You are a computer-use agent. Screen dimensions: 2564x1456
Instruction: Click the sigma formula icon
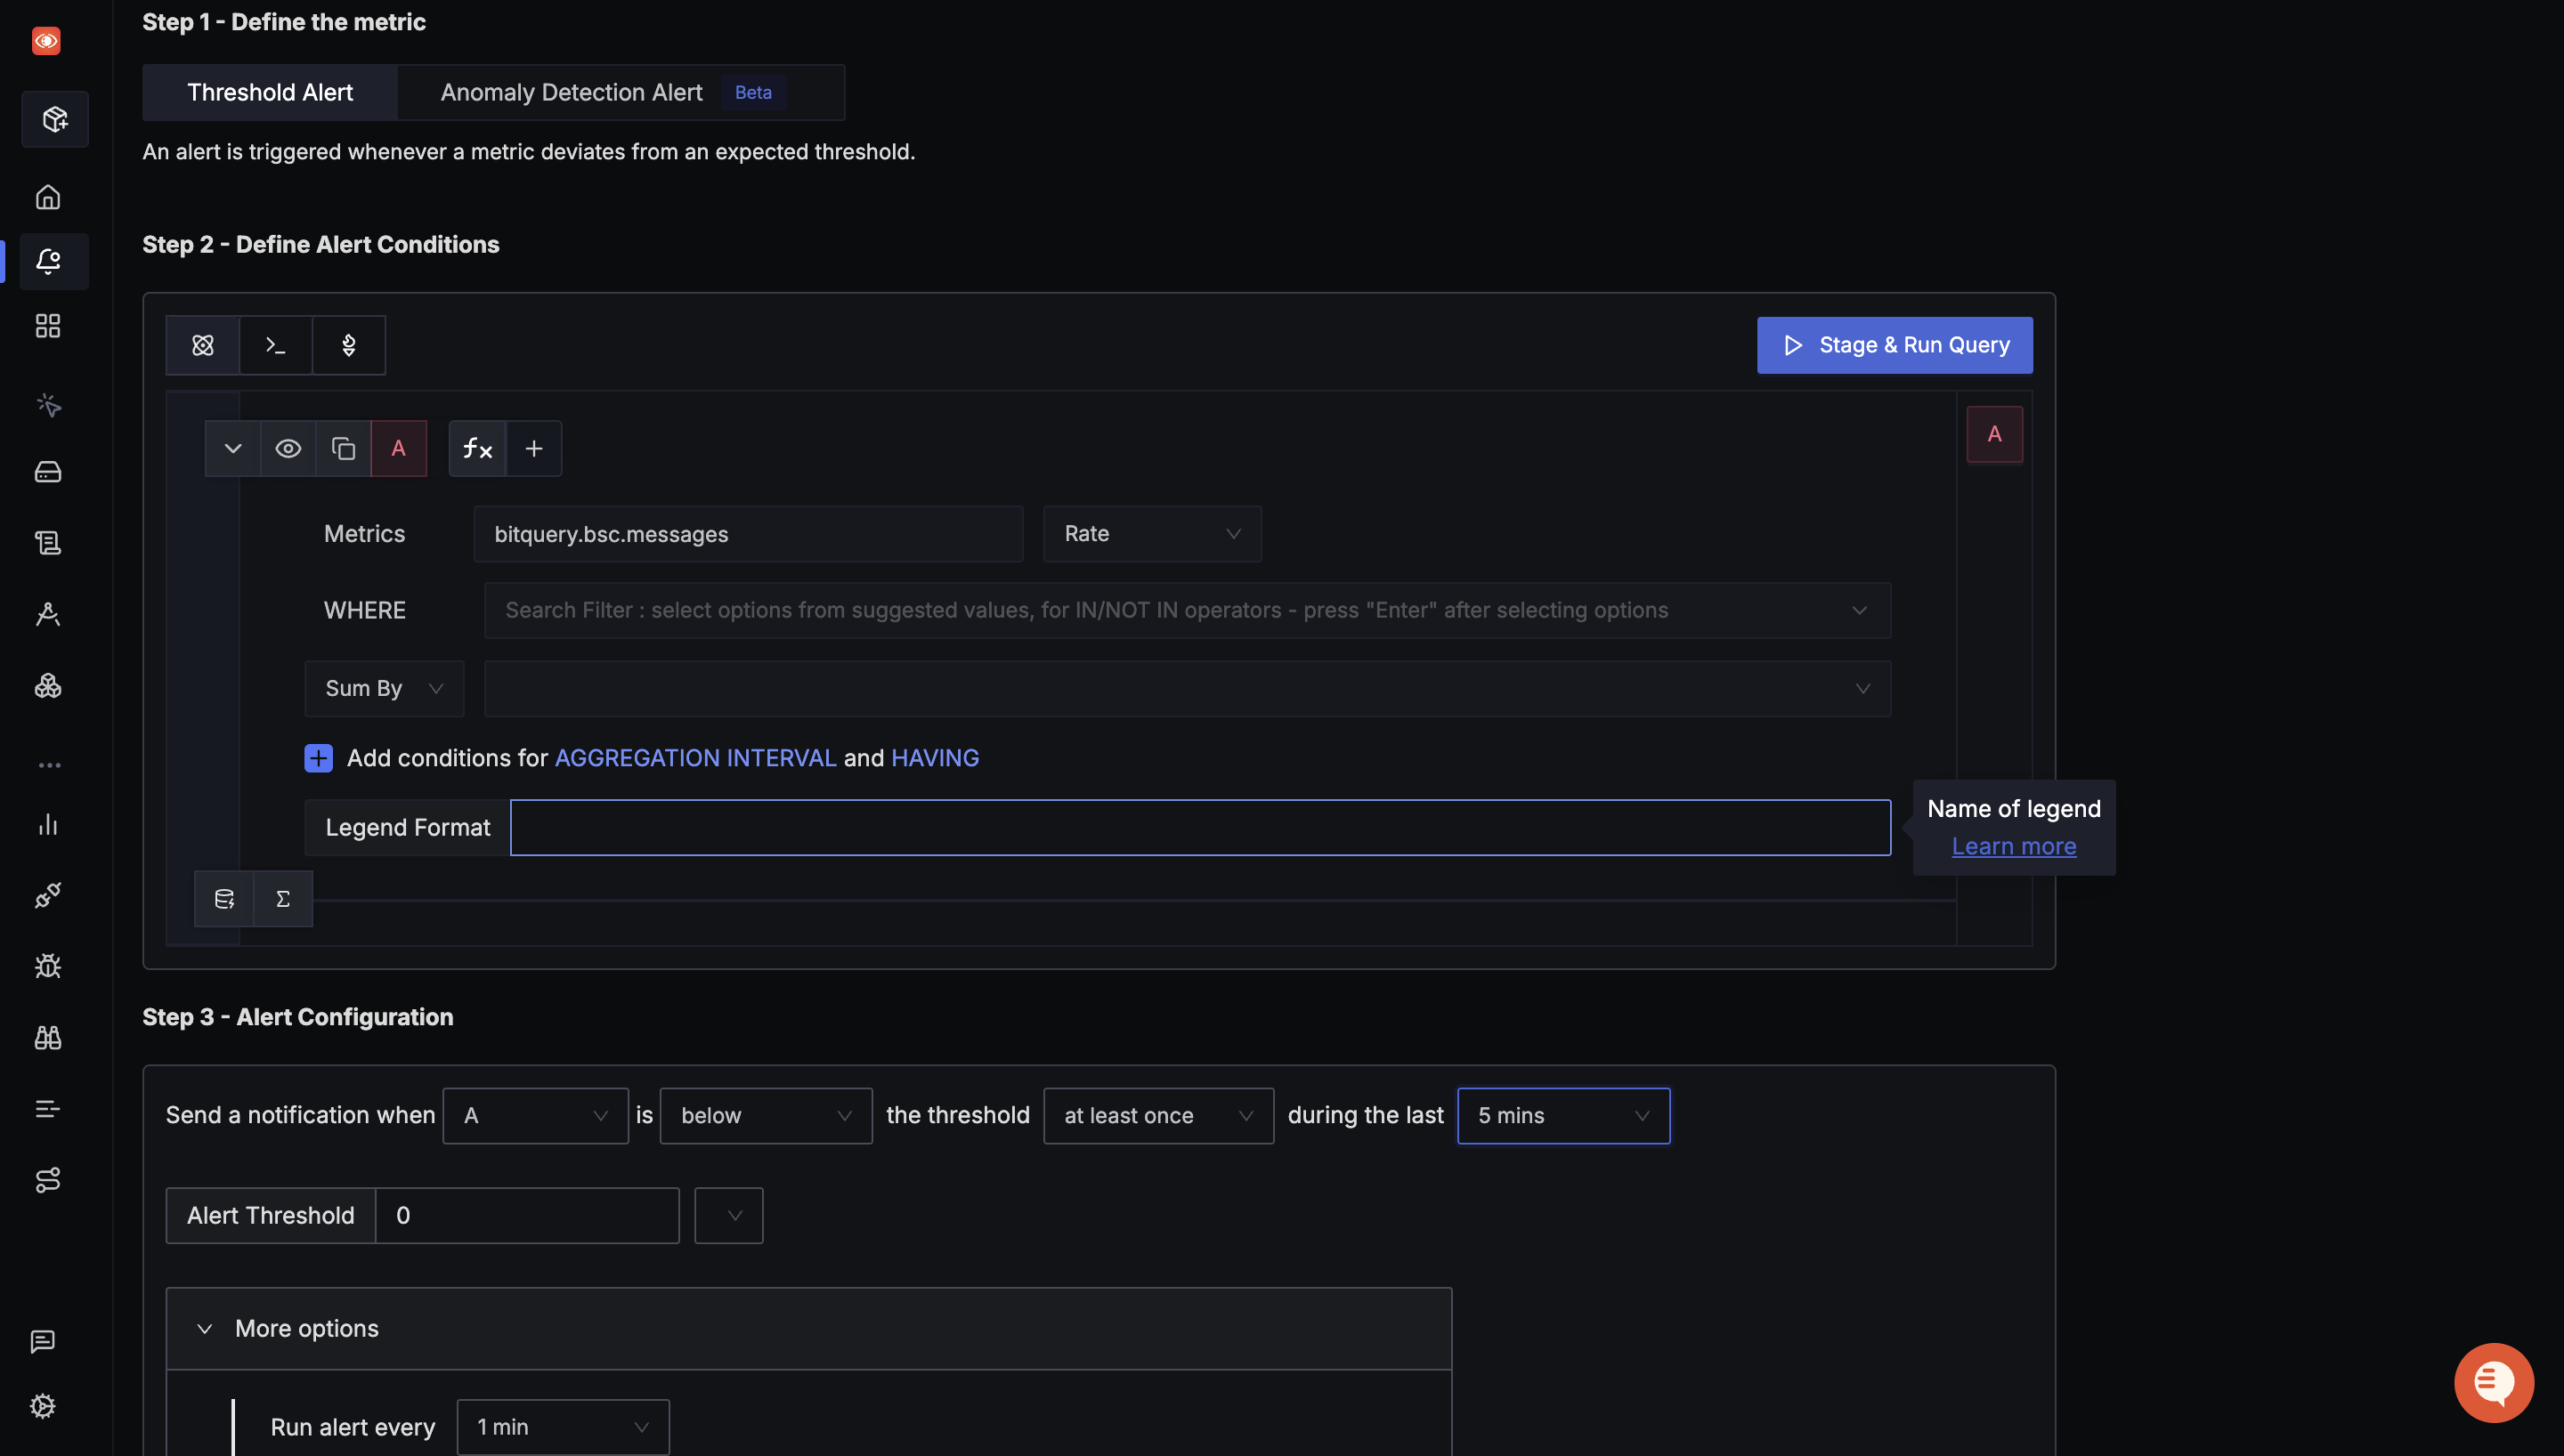tap(283, 899)
